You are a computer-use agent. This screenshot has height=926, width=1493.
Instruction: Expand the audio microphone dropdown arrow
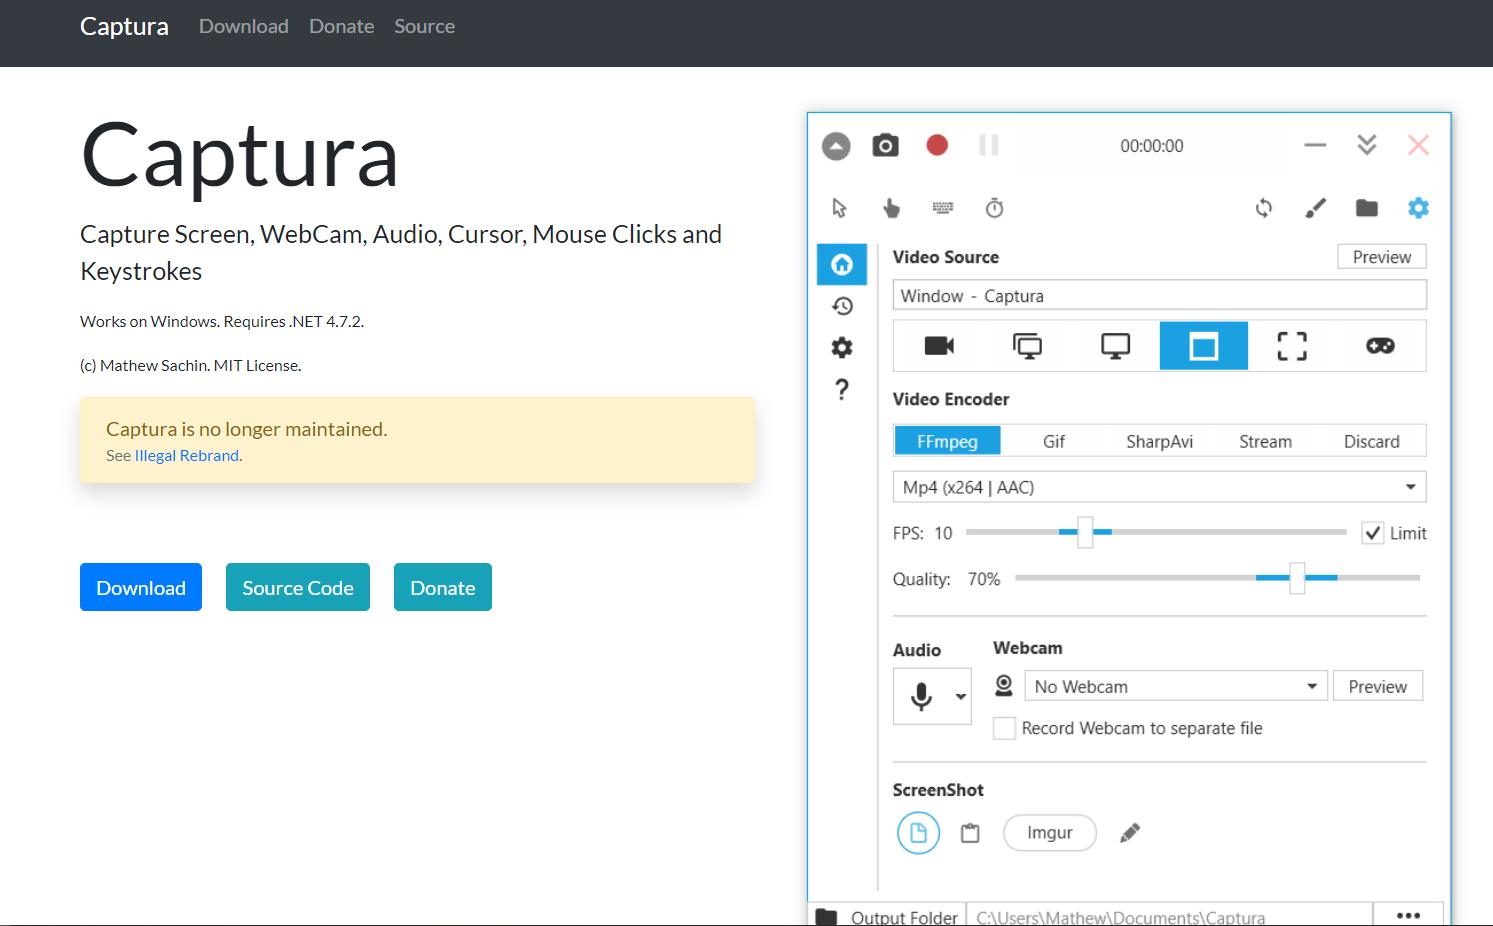(x=961, y=696)
